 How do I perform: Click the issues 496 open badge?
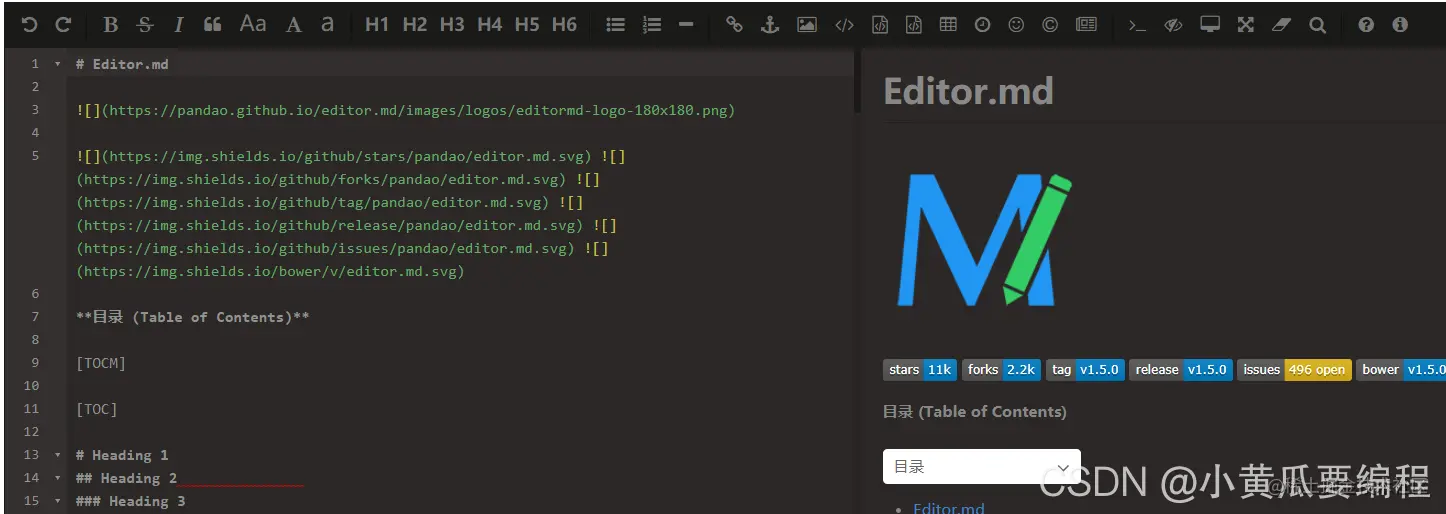pyautogui.click(x=1294, y=370)
